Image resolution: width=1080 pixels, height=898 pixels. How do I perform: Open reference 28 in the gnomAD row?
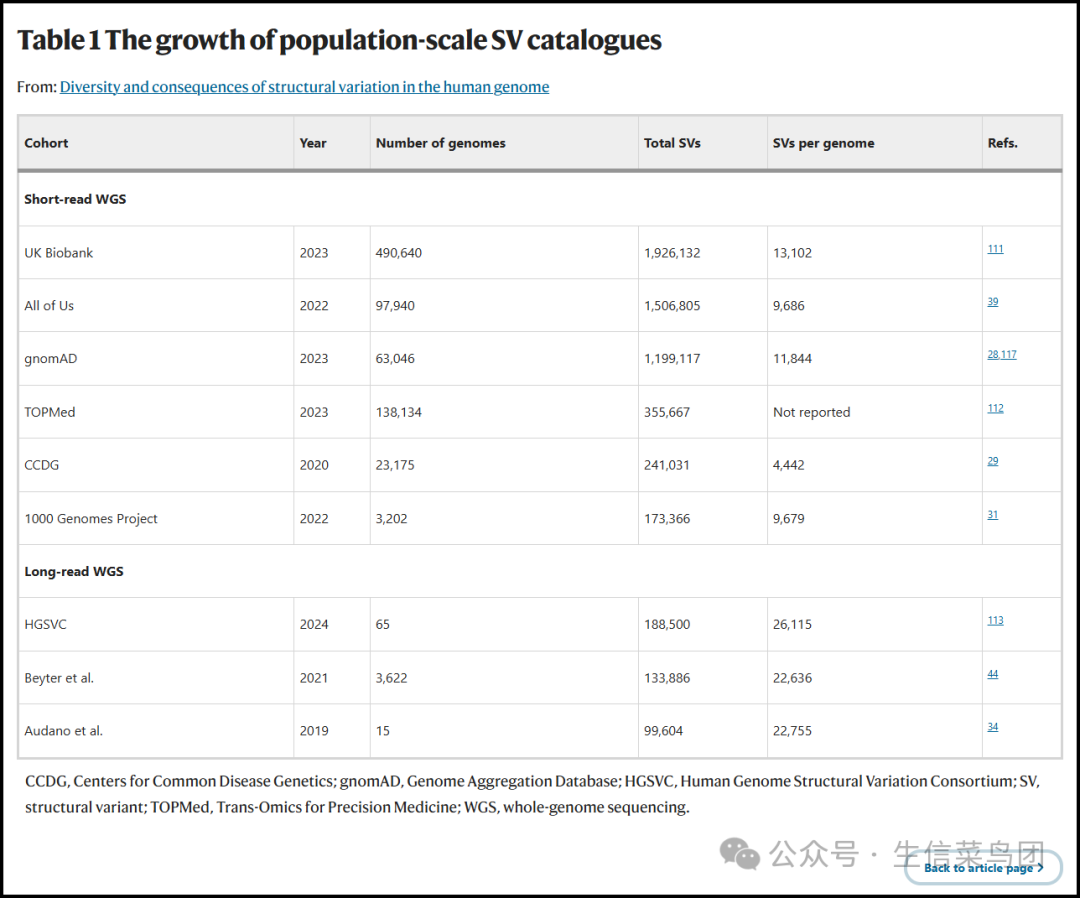993,355
